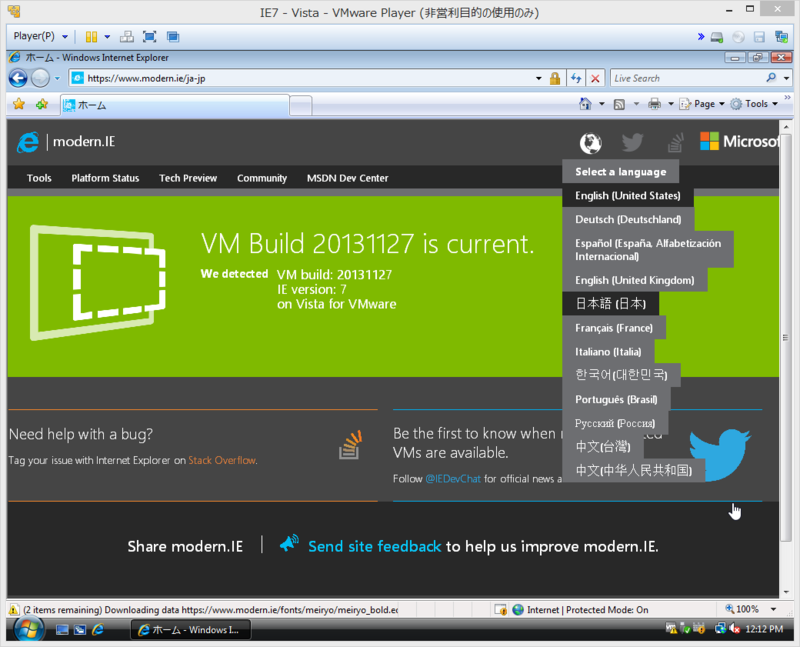Click the send Ctrl+Alt+Del icon in VMware toolbar
Viewport: 800px width, 647px height.
(x=127, y=37)
